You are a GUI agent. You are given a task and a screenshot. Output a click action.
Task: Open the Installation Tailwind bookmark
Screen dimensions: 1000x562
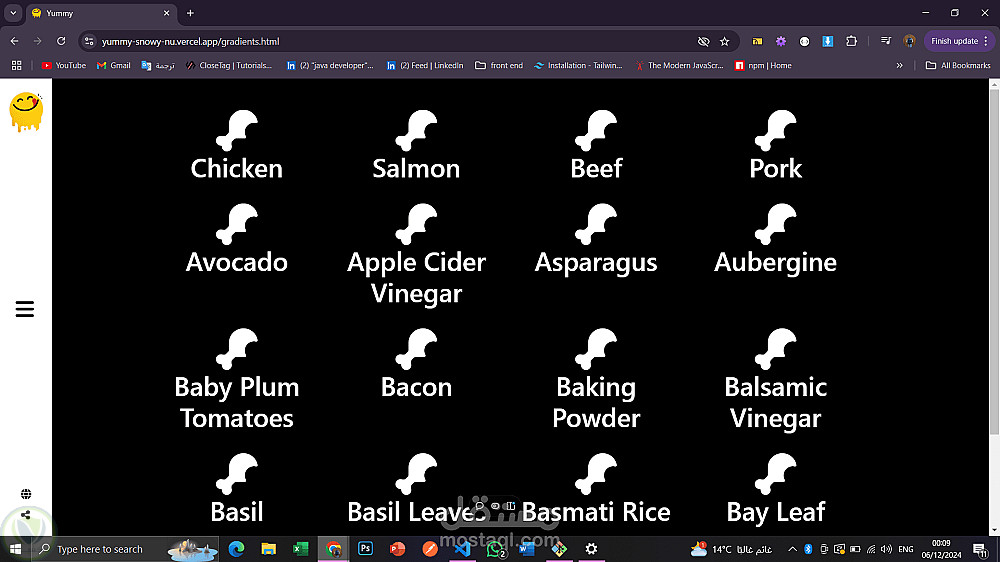pos(578,65)
